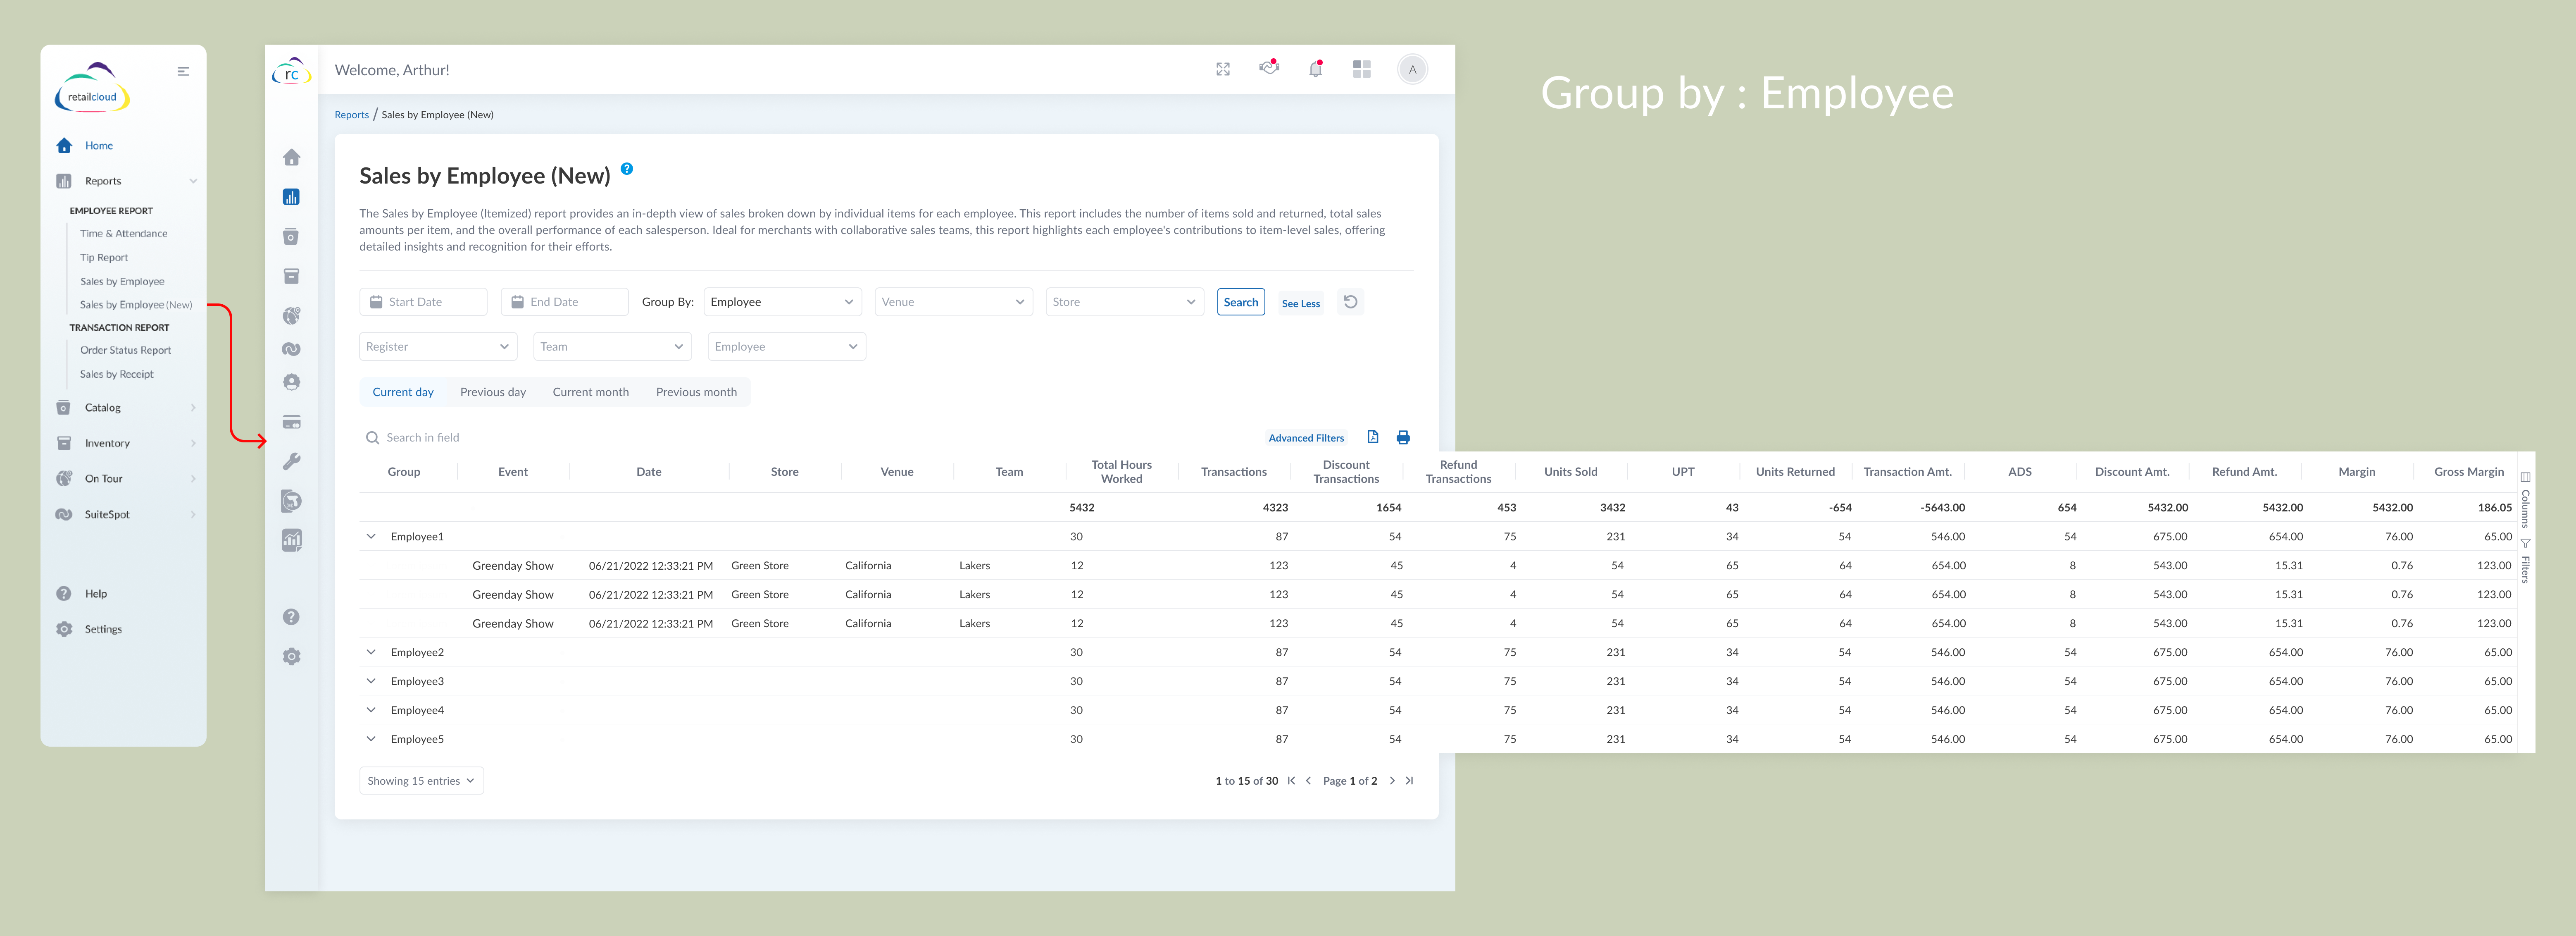Open the Venue dropdown

(x=953, y=302)
